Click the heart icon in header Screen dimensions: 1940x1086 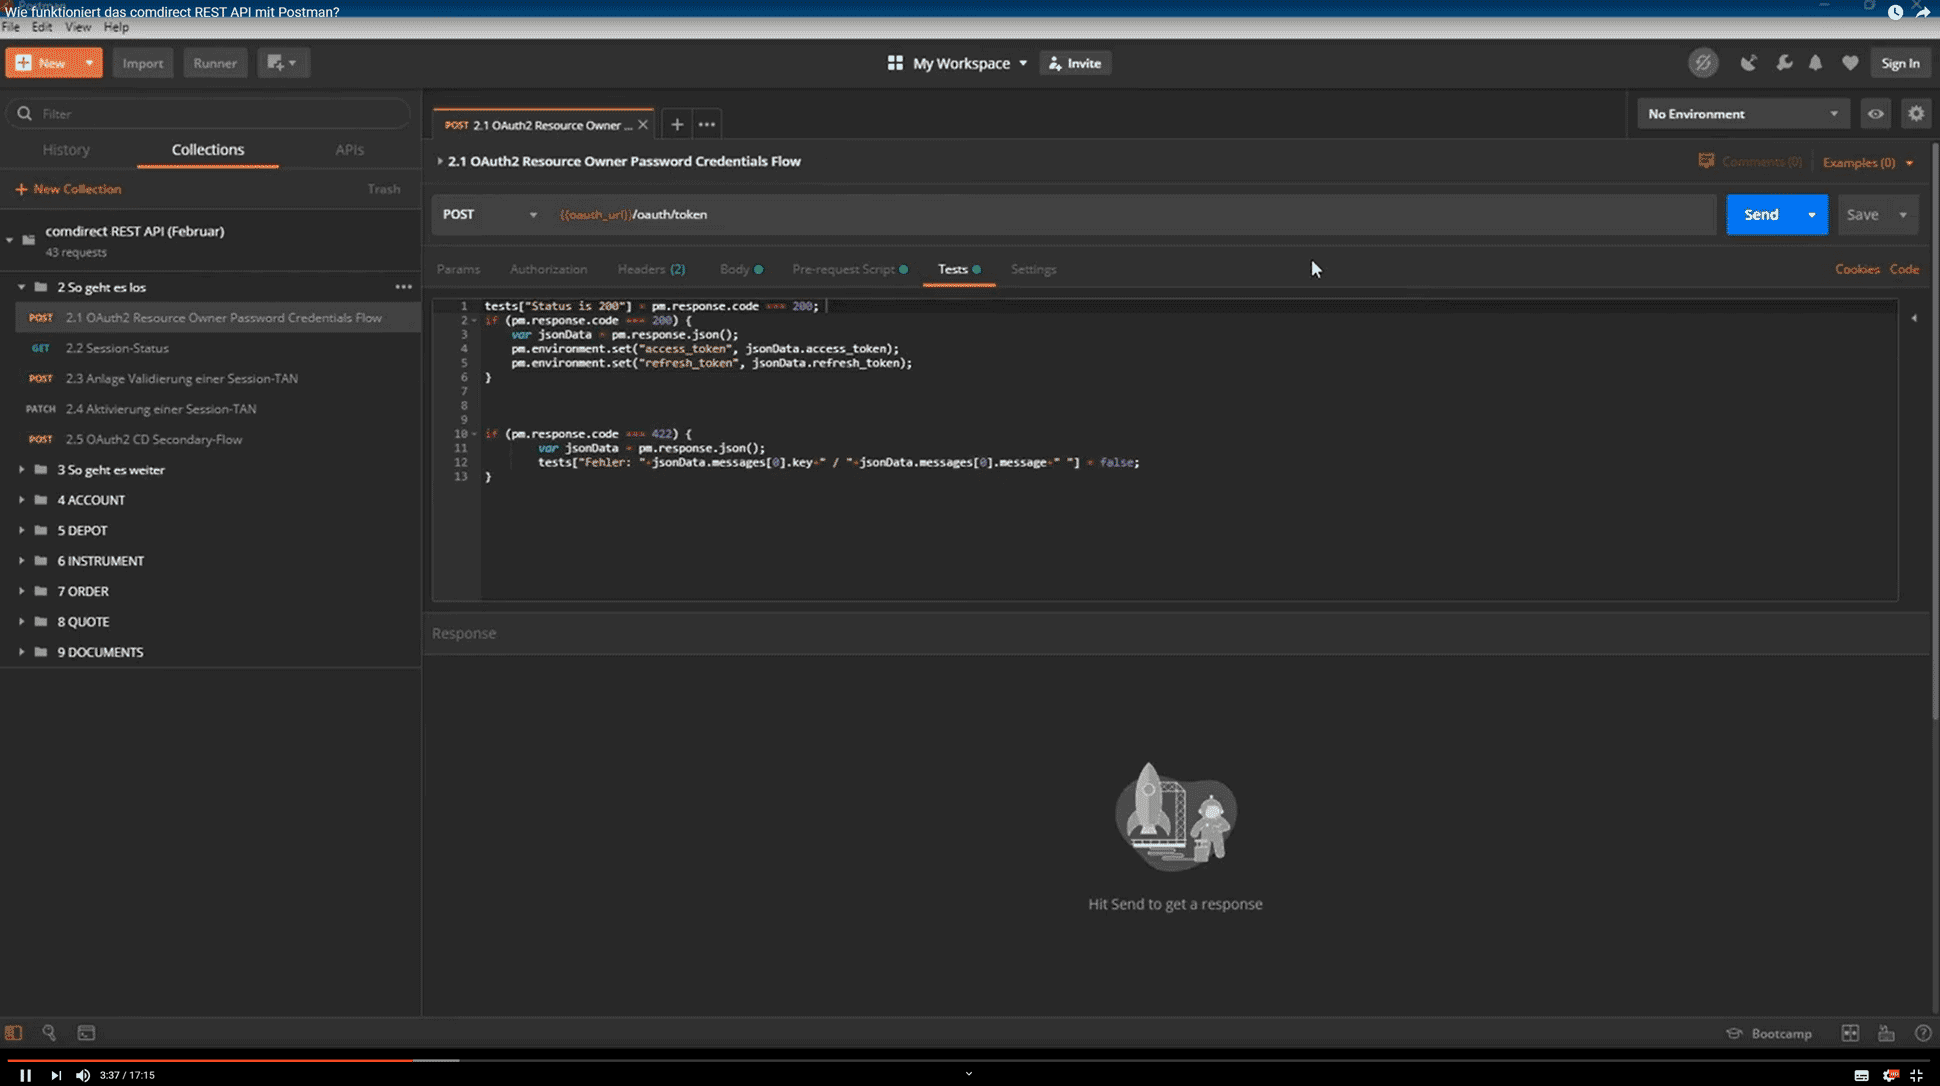pyautogui.click(x=1850, y=63)
